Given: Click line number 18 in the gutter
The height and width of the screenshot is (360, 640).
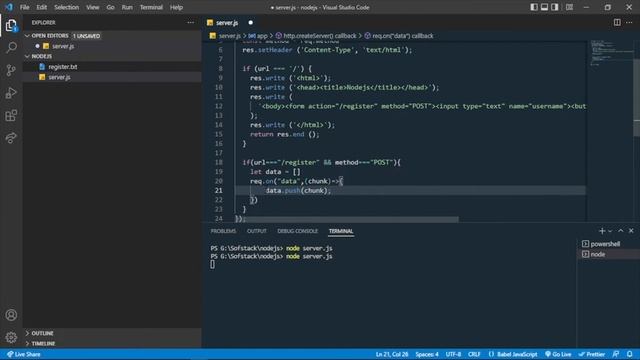Looking at the screenshot, I should [219, 162].
